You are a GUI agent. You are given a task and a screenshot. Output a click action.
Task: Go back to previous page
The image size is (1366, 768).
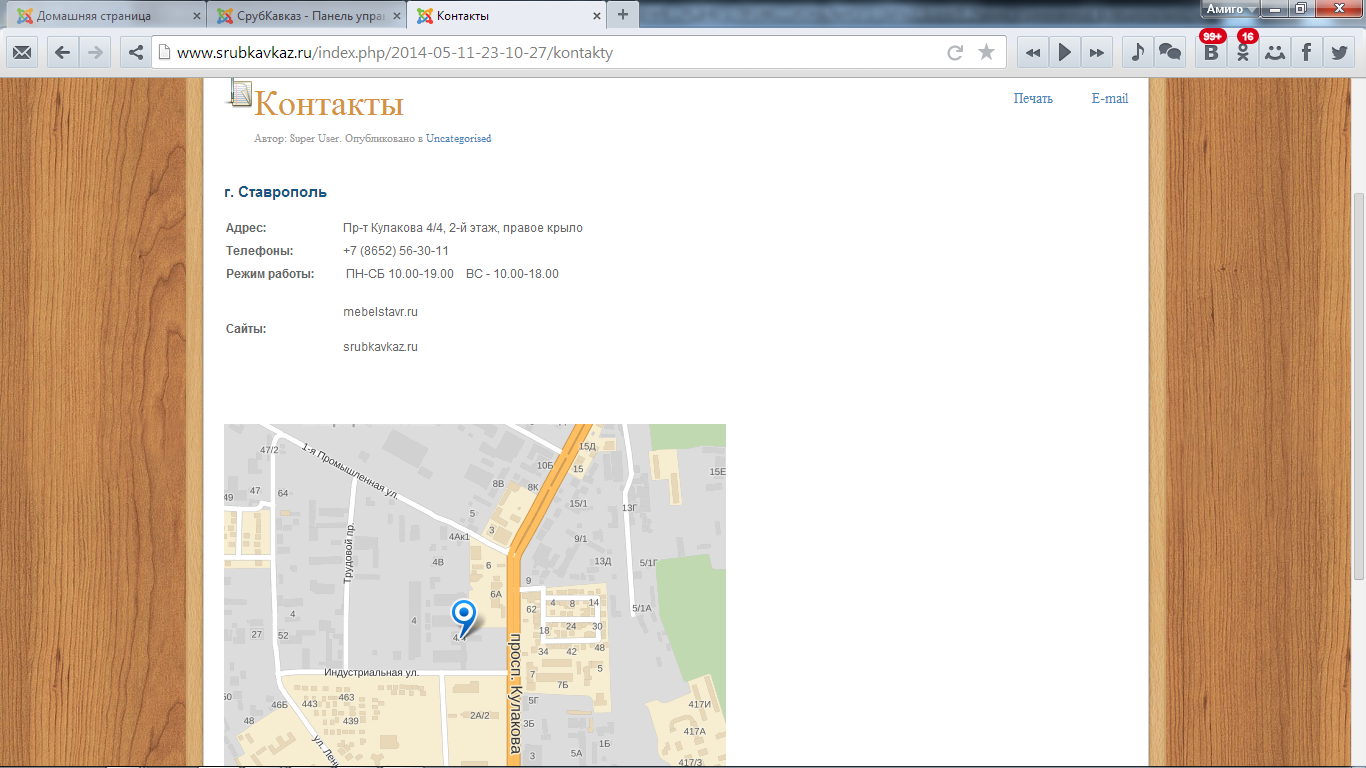pos(63,53)
